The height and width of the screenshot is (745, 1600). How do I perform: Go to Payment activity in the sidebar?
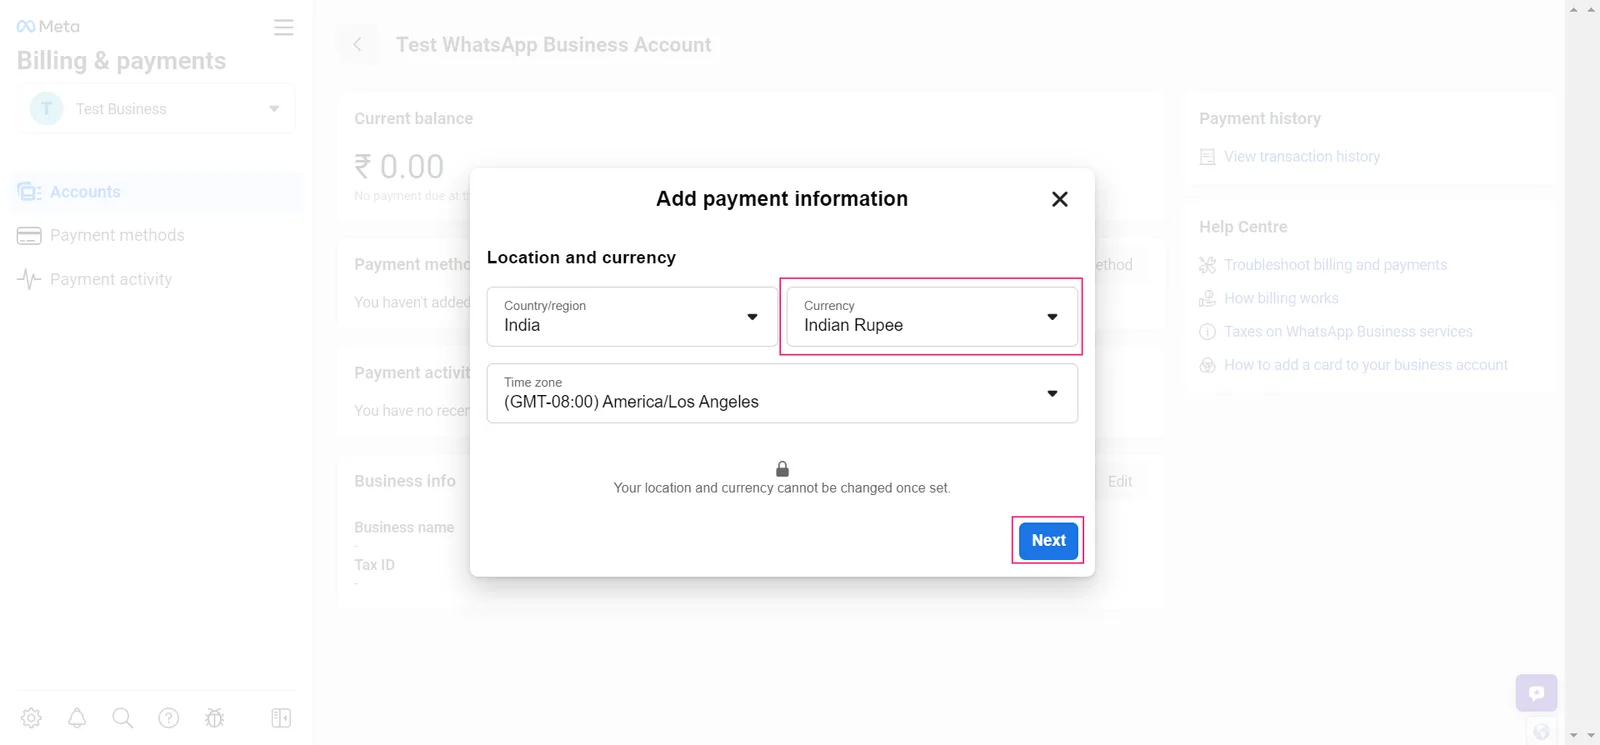156,279
